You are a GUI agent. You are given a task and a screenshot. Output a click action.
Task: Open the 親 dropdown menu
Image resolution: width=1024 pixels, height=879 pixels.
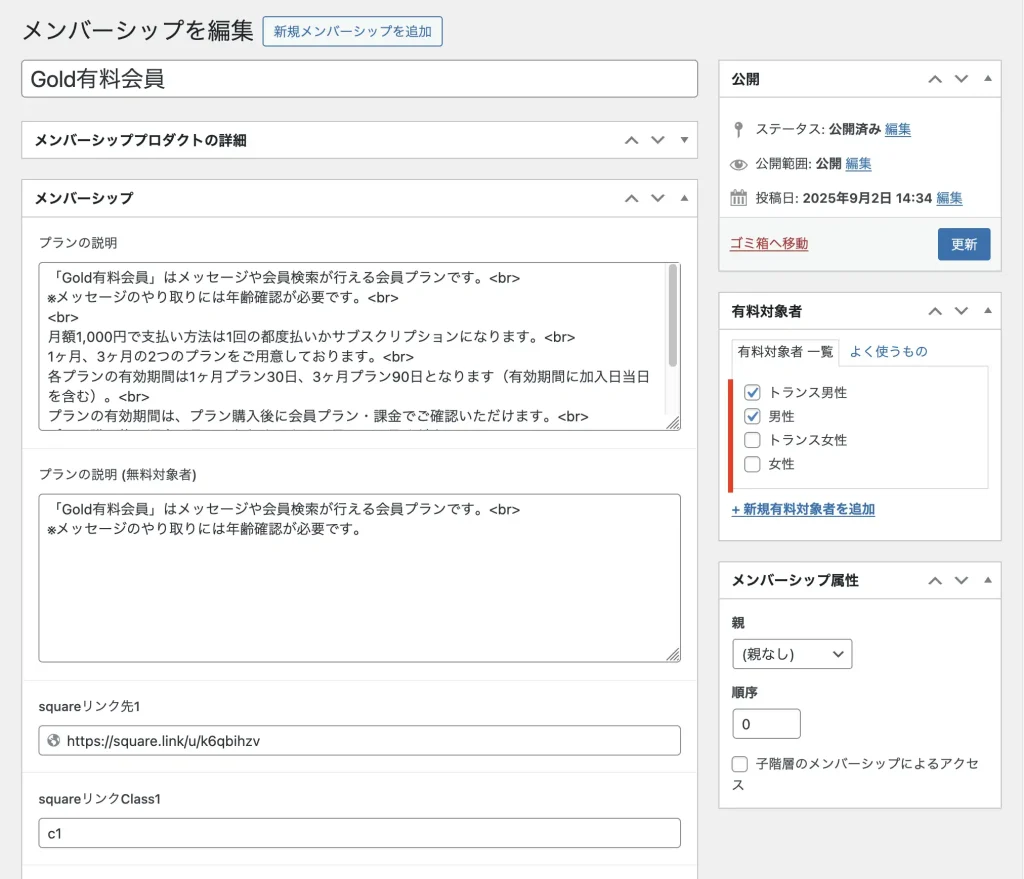click(792, 654)
